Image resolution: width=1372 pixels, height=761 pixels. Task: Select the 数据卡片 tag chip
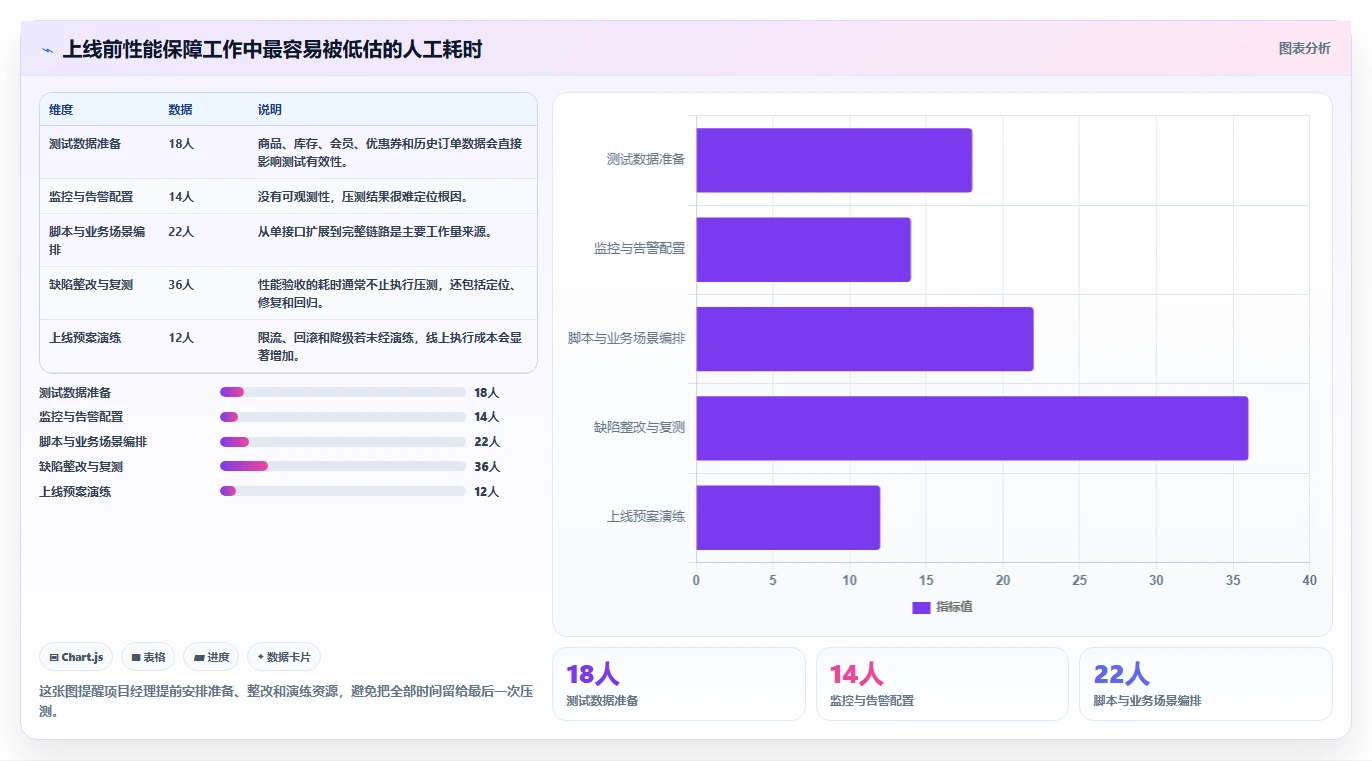pyautogui.click(x=284, y=657)
